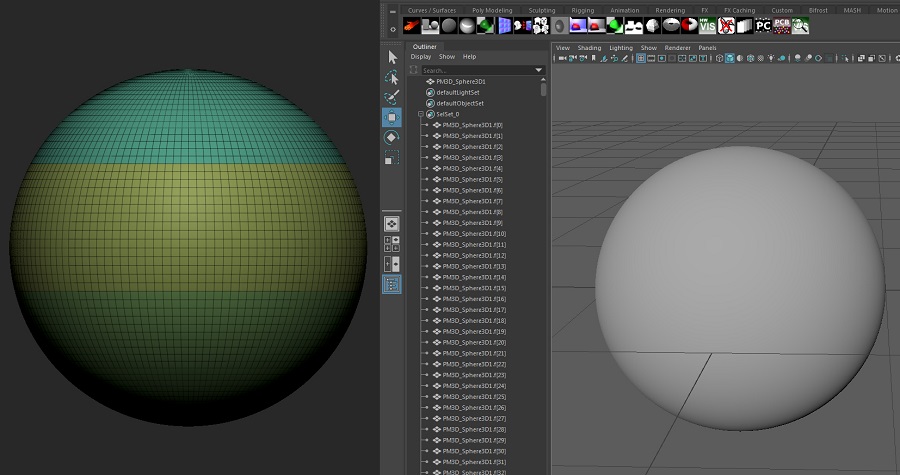
Task: Click the Outliner panel tab
Action: click(x=425, y=46)
